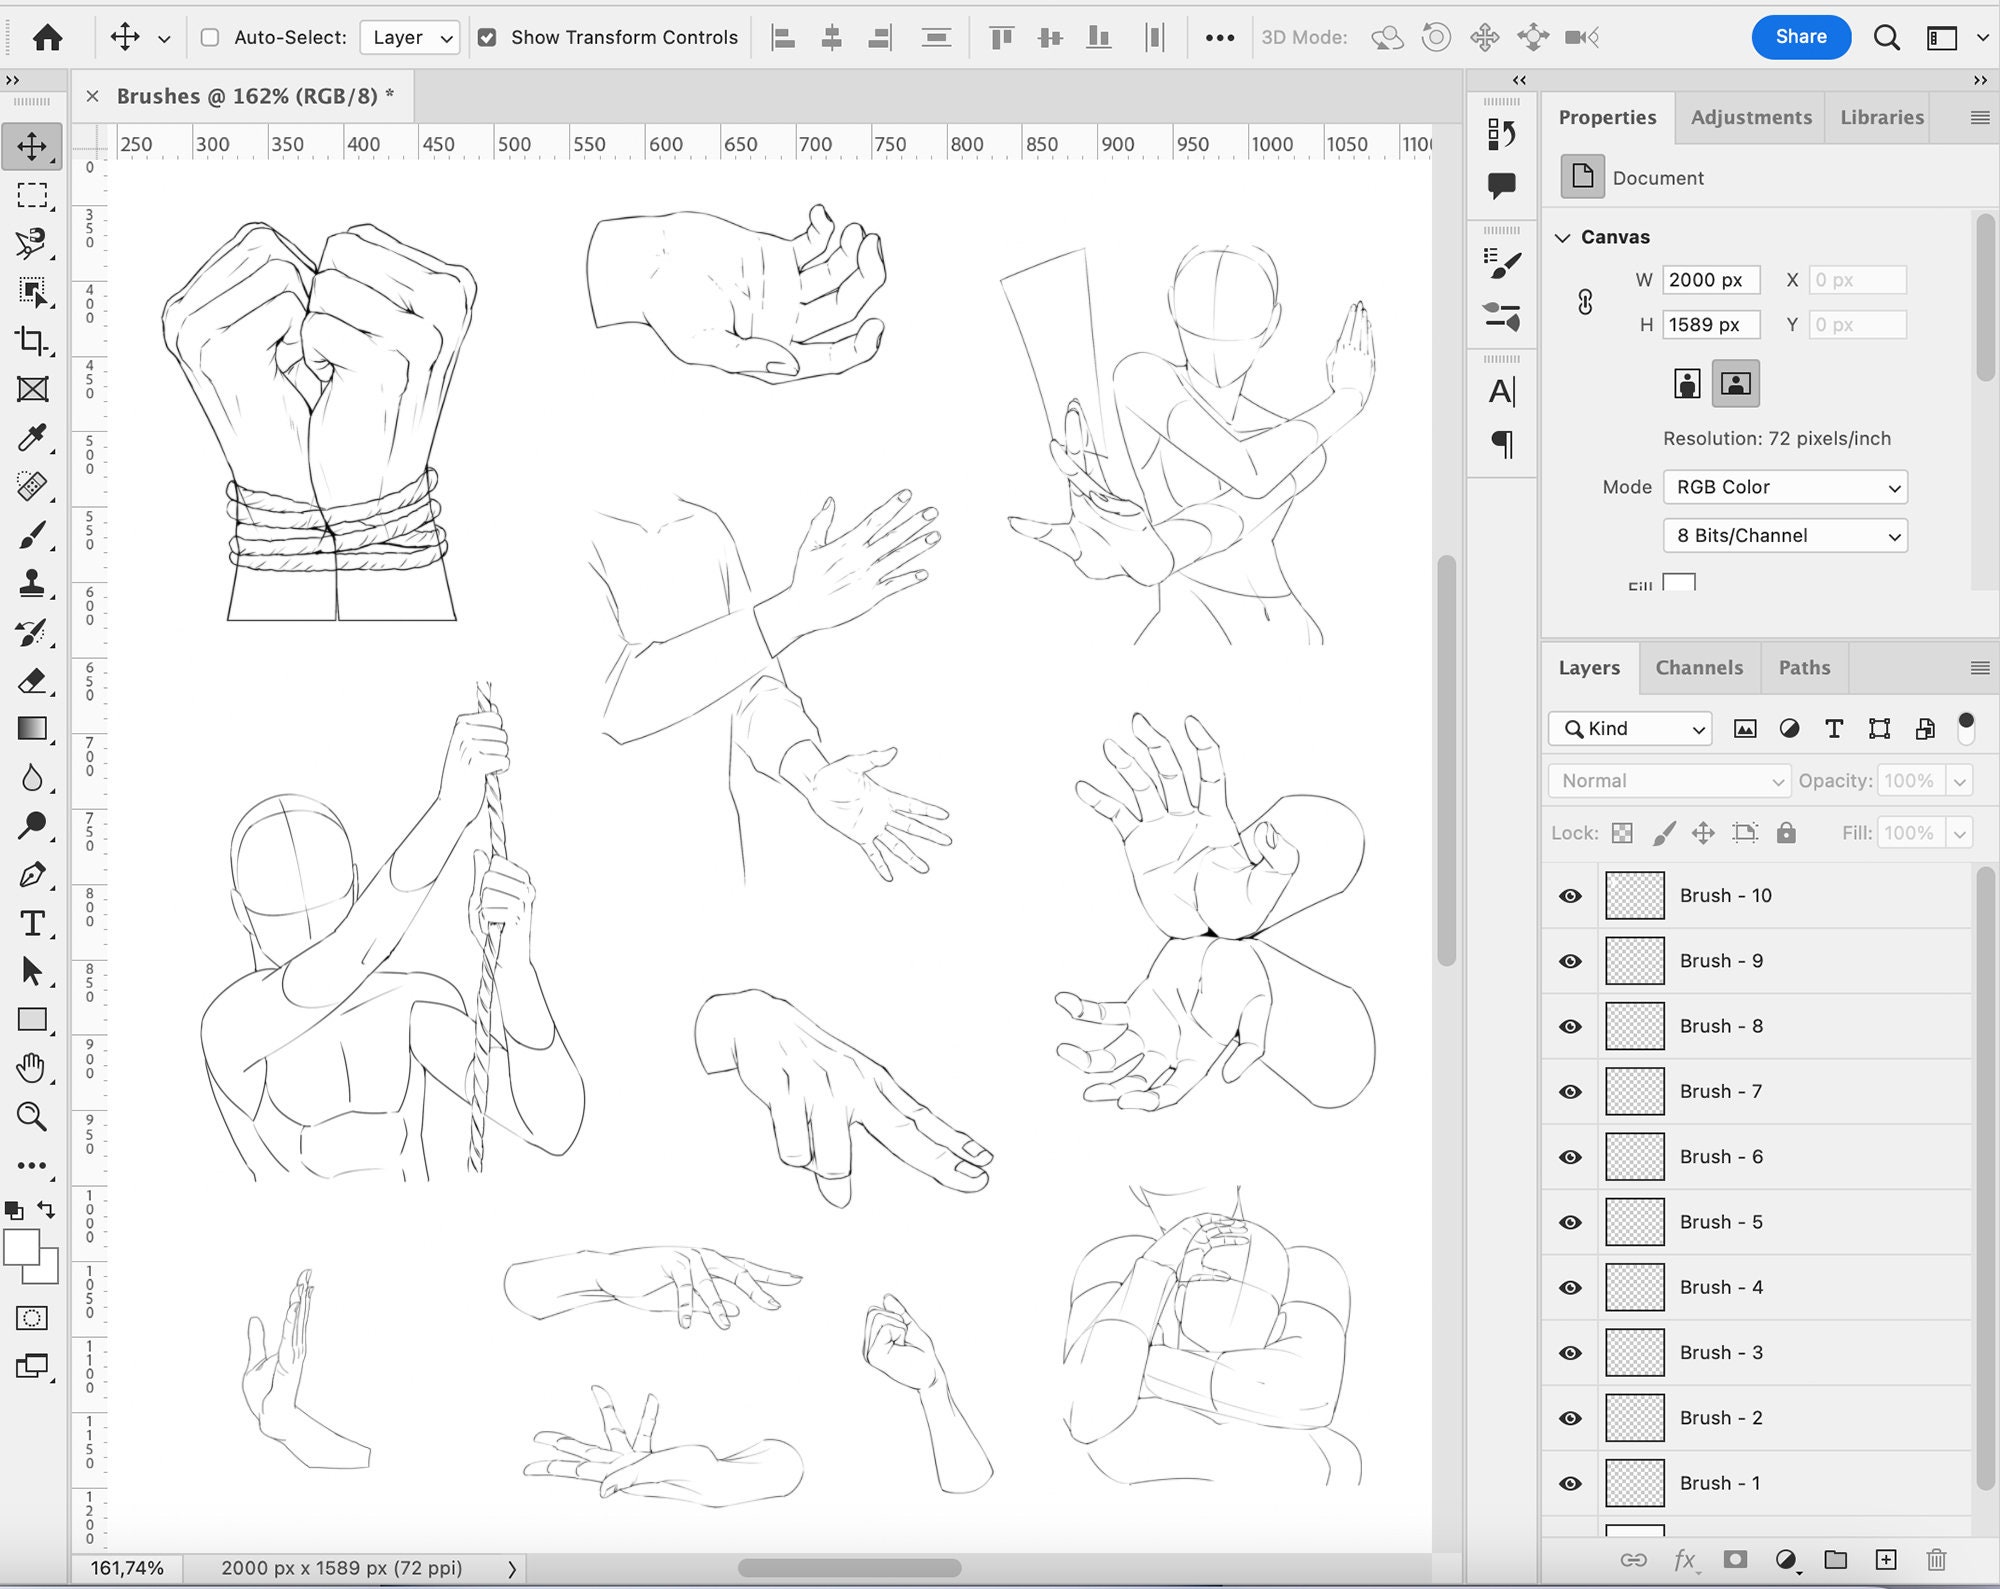
Task: Add a new layer
Action: (x=1887, y=1558)
